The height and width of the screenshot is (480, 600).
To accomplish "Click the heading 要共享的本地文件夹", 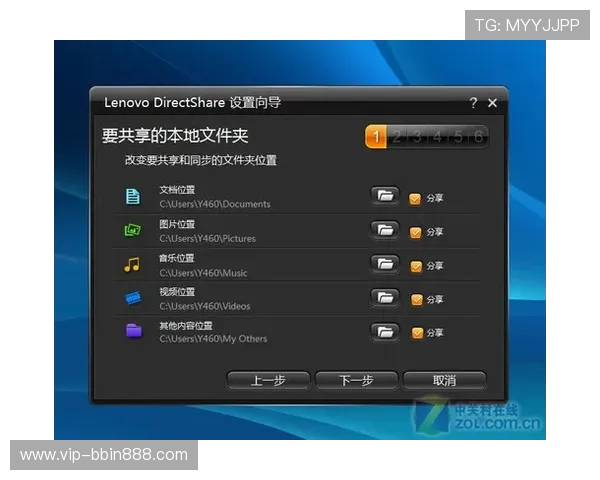I will tap(175, 136).
